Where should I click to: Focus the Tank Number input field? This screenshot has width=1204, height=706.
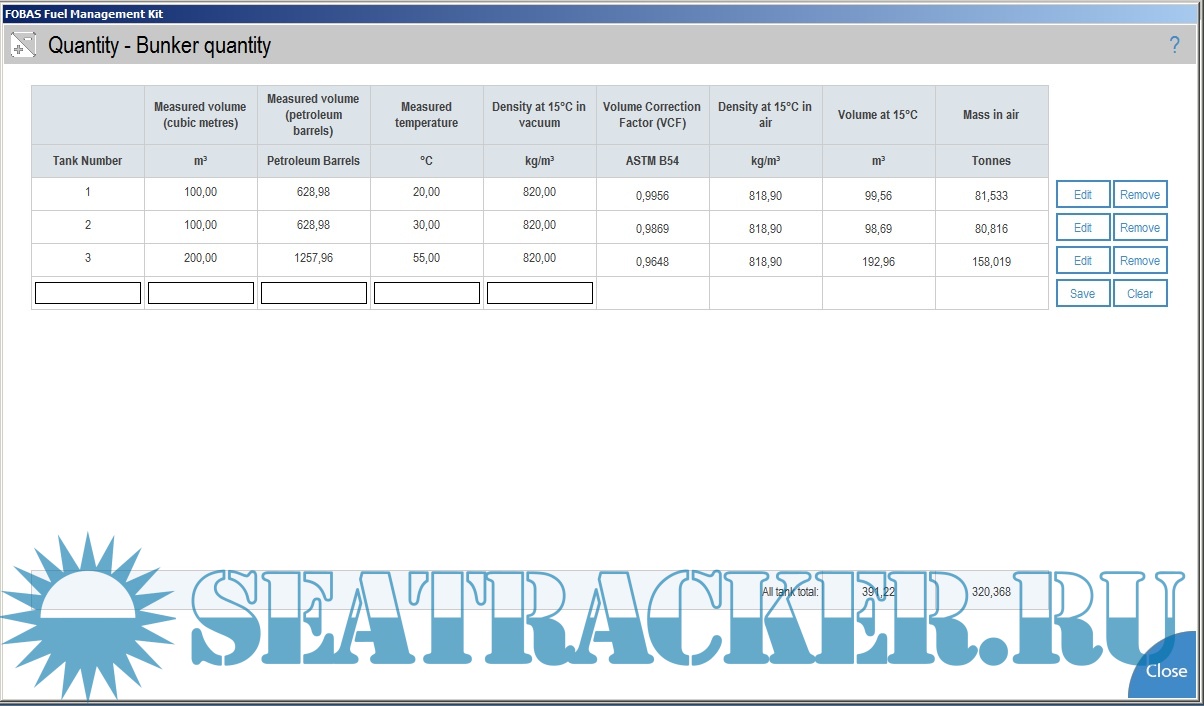click(88, 293)
